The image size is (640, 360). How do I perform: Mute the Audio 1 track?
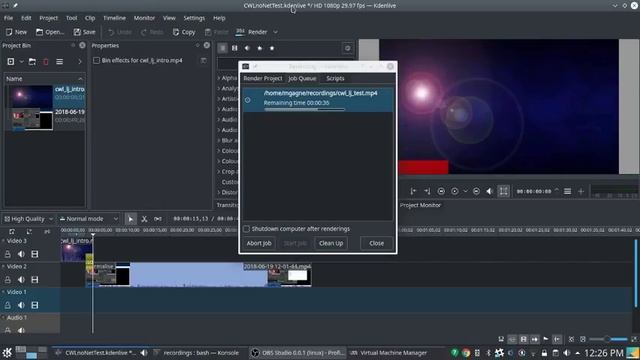pyautogui.click(x=21, y=330)
